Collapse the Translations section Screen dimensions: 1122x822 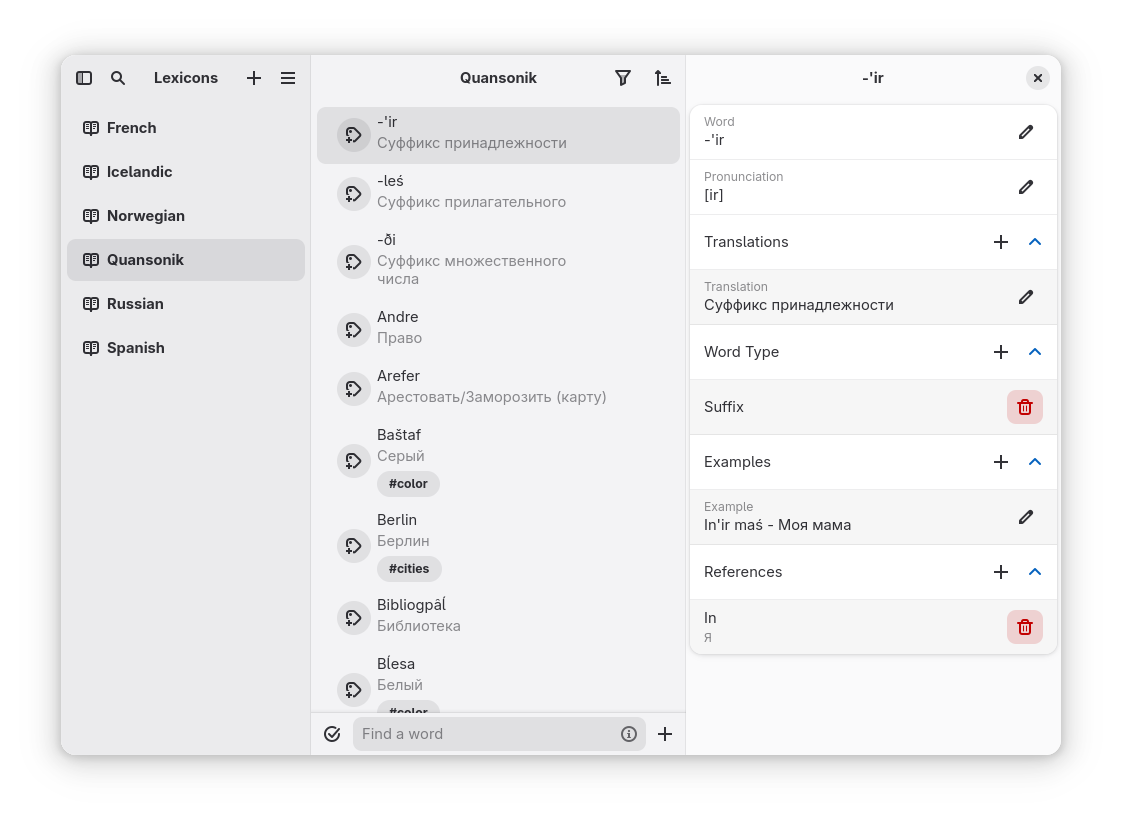(x=1035, y=242)
